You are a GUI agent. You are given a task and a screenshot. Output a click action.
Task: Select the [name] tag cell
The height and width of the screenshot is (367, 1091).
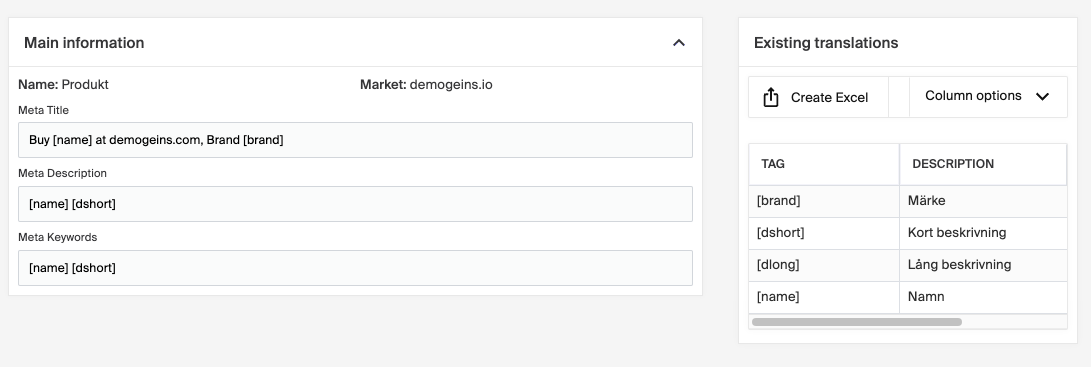click(824, 297)
